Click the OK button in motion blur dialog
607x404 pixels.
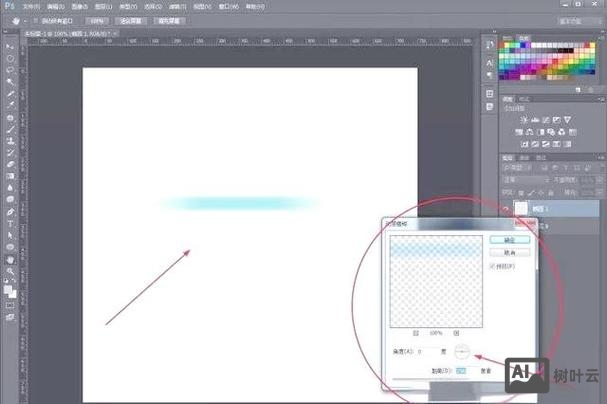pyautogui.click(x=509, y=240)
